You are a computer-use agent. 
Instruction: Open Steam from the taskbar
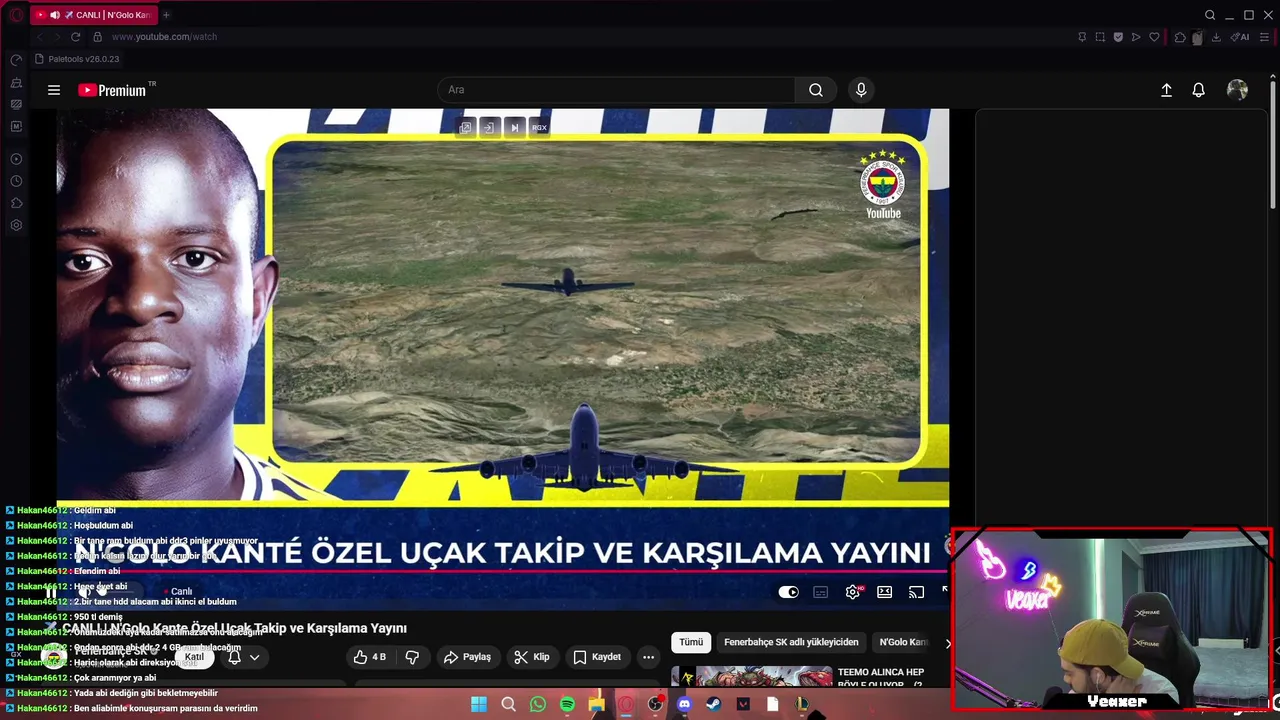click(x=714, y=704)
